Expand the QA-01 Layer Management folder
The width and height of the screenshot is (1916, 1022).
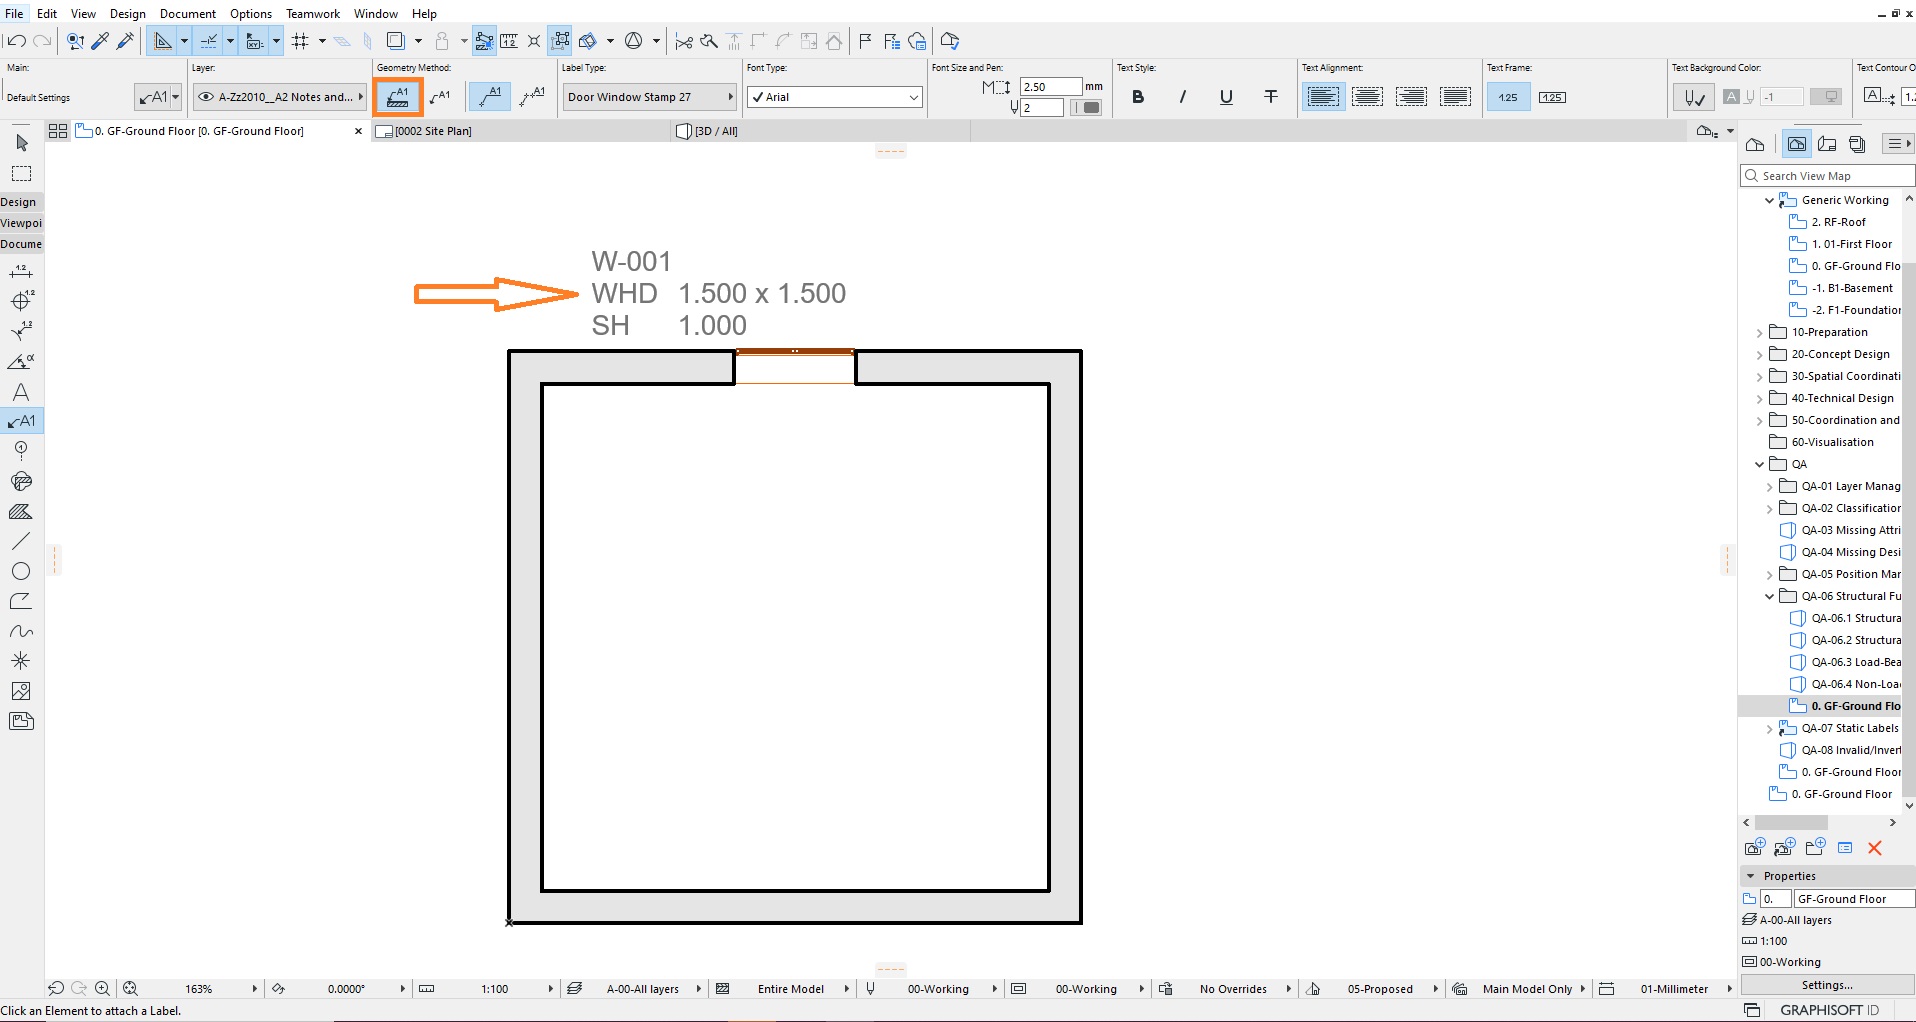1770,487
